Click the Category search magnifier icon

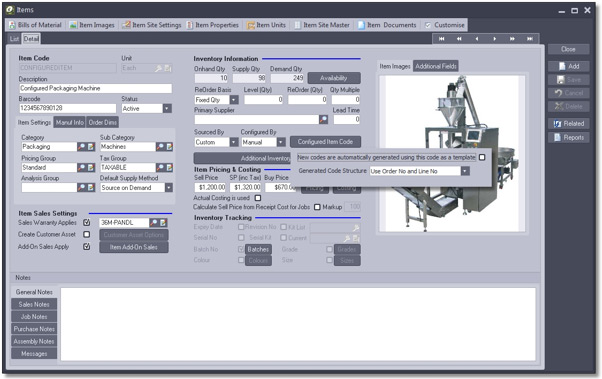pos(82,147)
